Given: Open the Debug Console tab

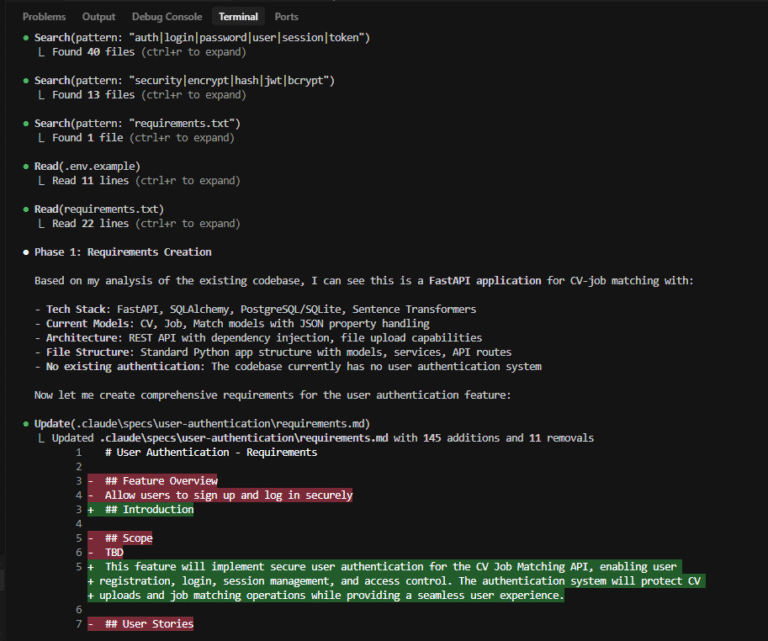Looking at the screenshot, I should pyautogui.click(x=167, y=17).
